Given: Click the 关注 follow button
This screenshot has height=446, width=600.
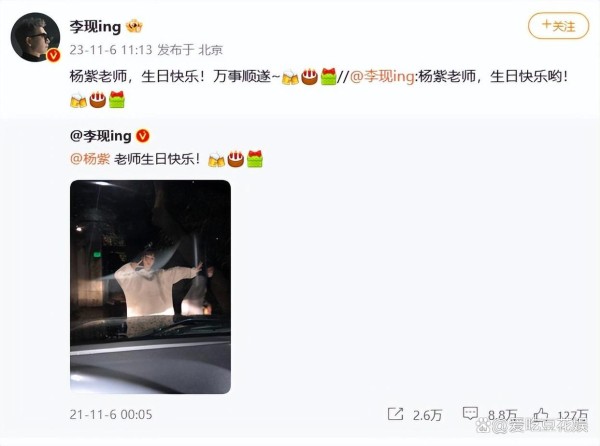Looking at the screenshot, I should 558,26.
